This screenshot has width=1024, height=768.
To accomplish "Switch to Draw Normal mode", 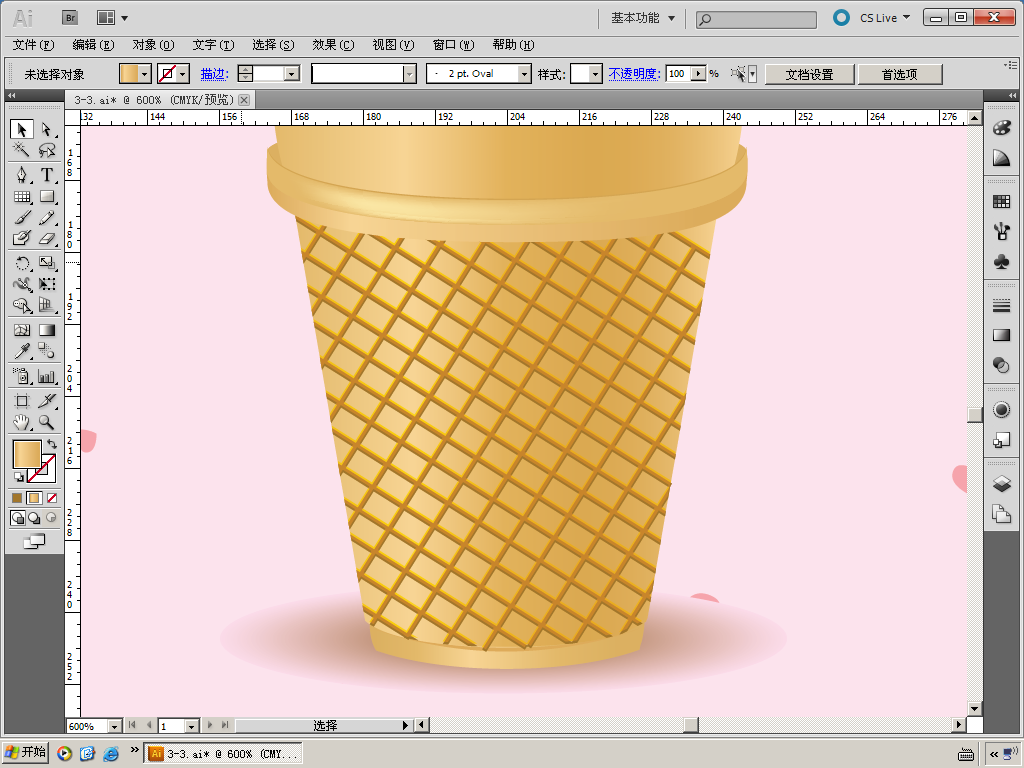I will (x=18, y=518).
